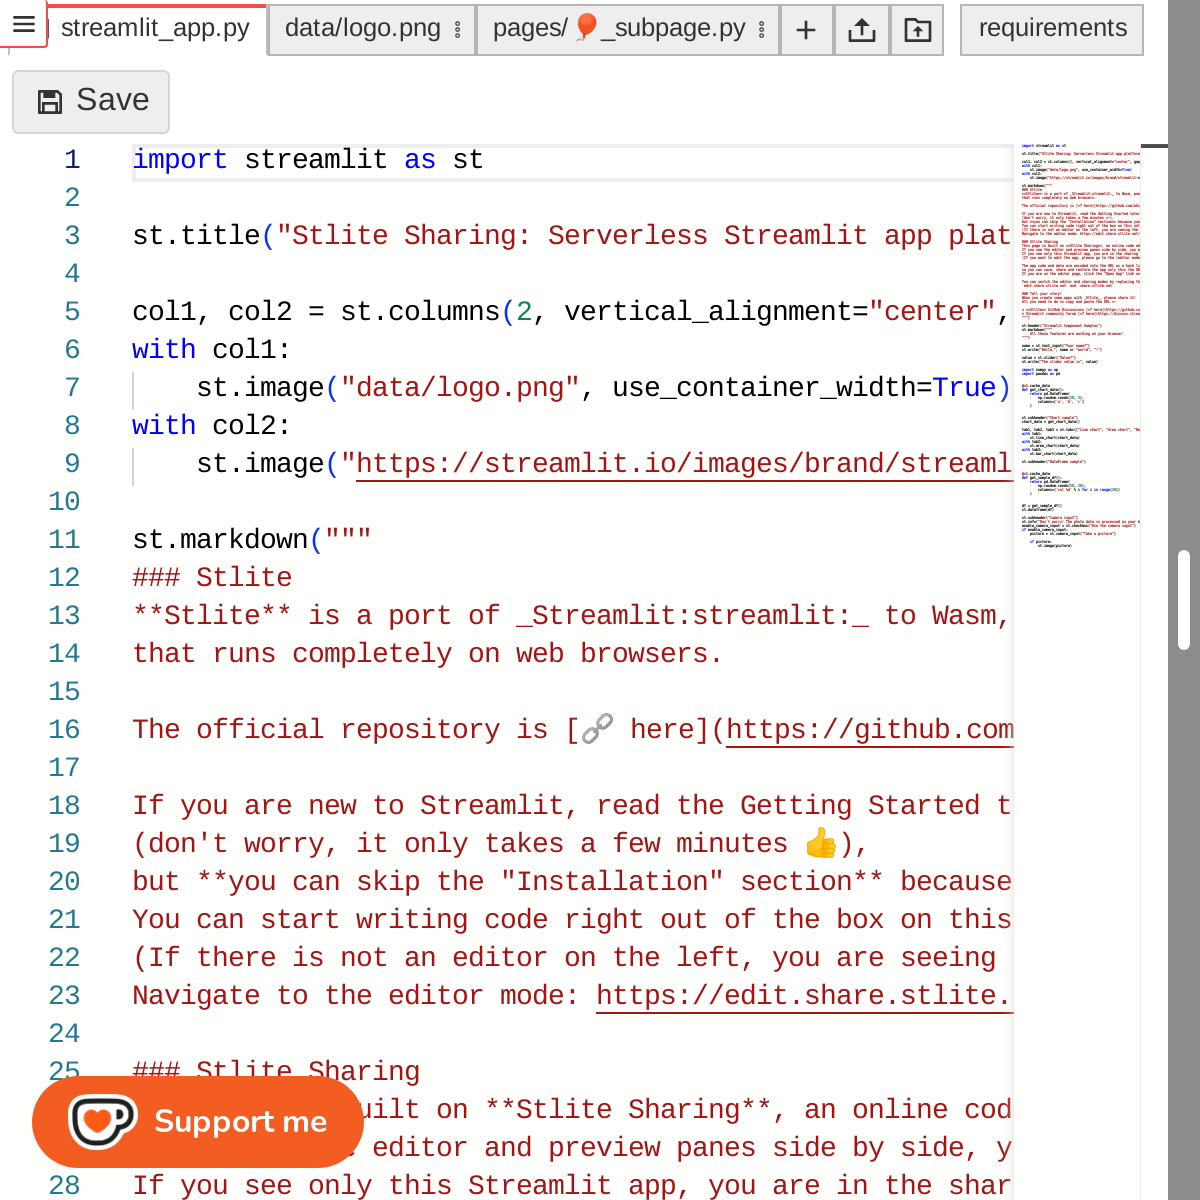Open the pages subpage.py tab
Viewport: 1200px width, 1200px height.
(620, 28)
